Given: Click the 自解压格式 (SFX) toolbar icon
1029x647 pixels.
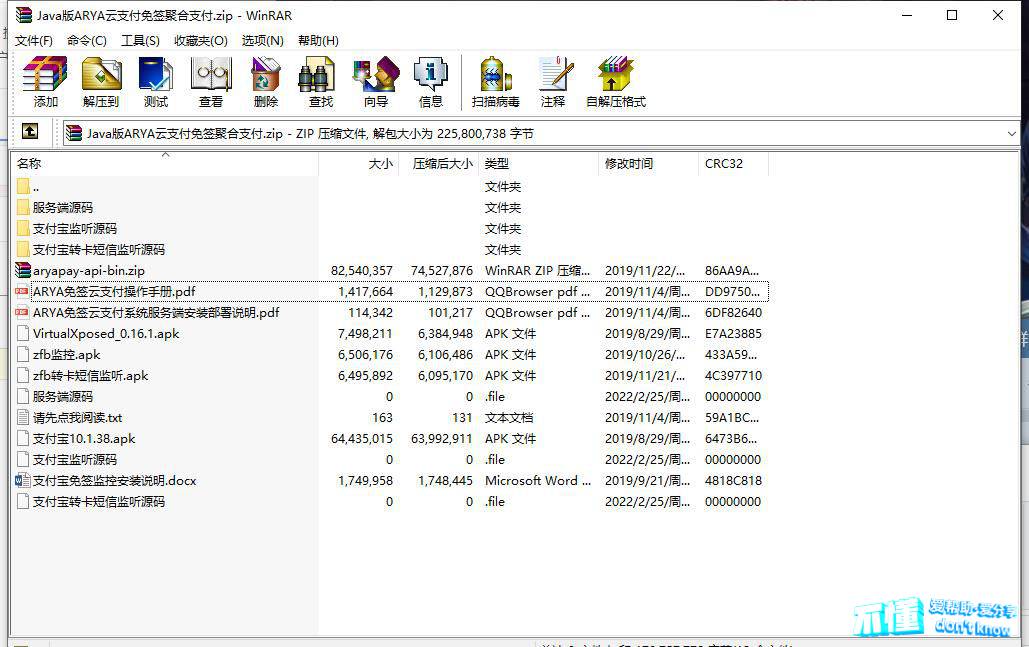Looking at the screenshot, I should pyautogui.click(x=615, y=74).
